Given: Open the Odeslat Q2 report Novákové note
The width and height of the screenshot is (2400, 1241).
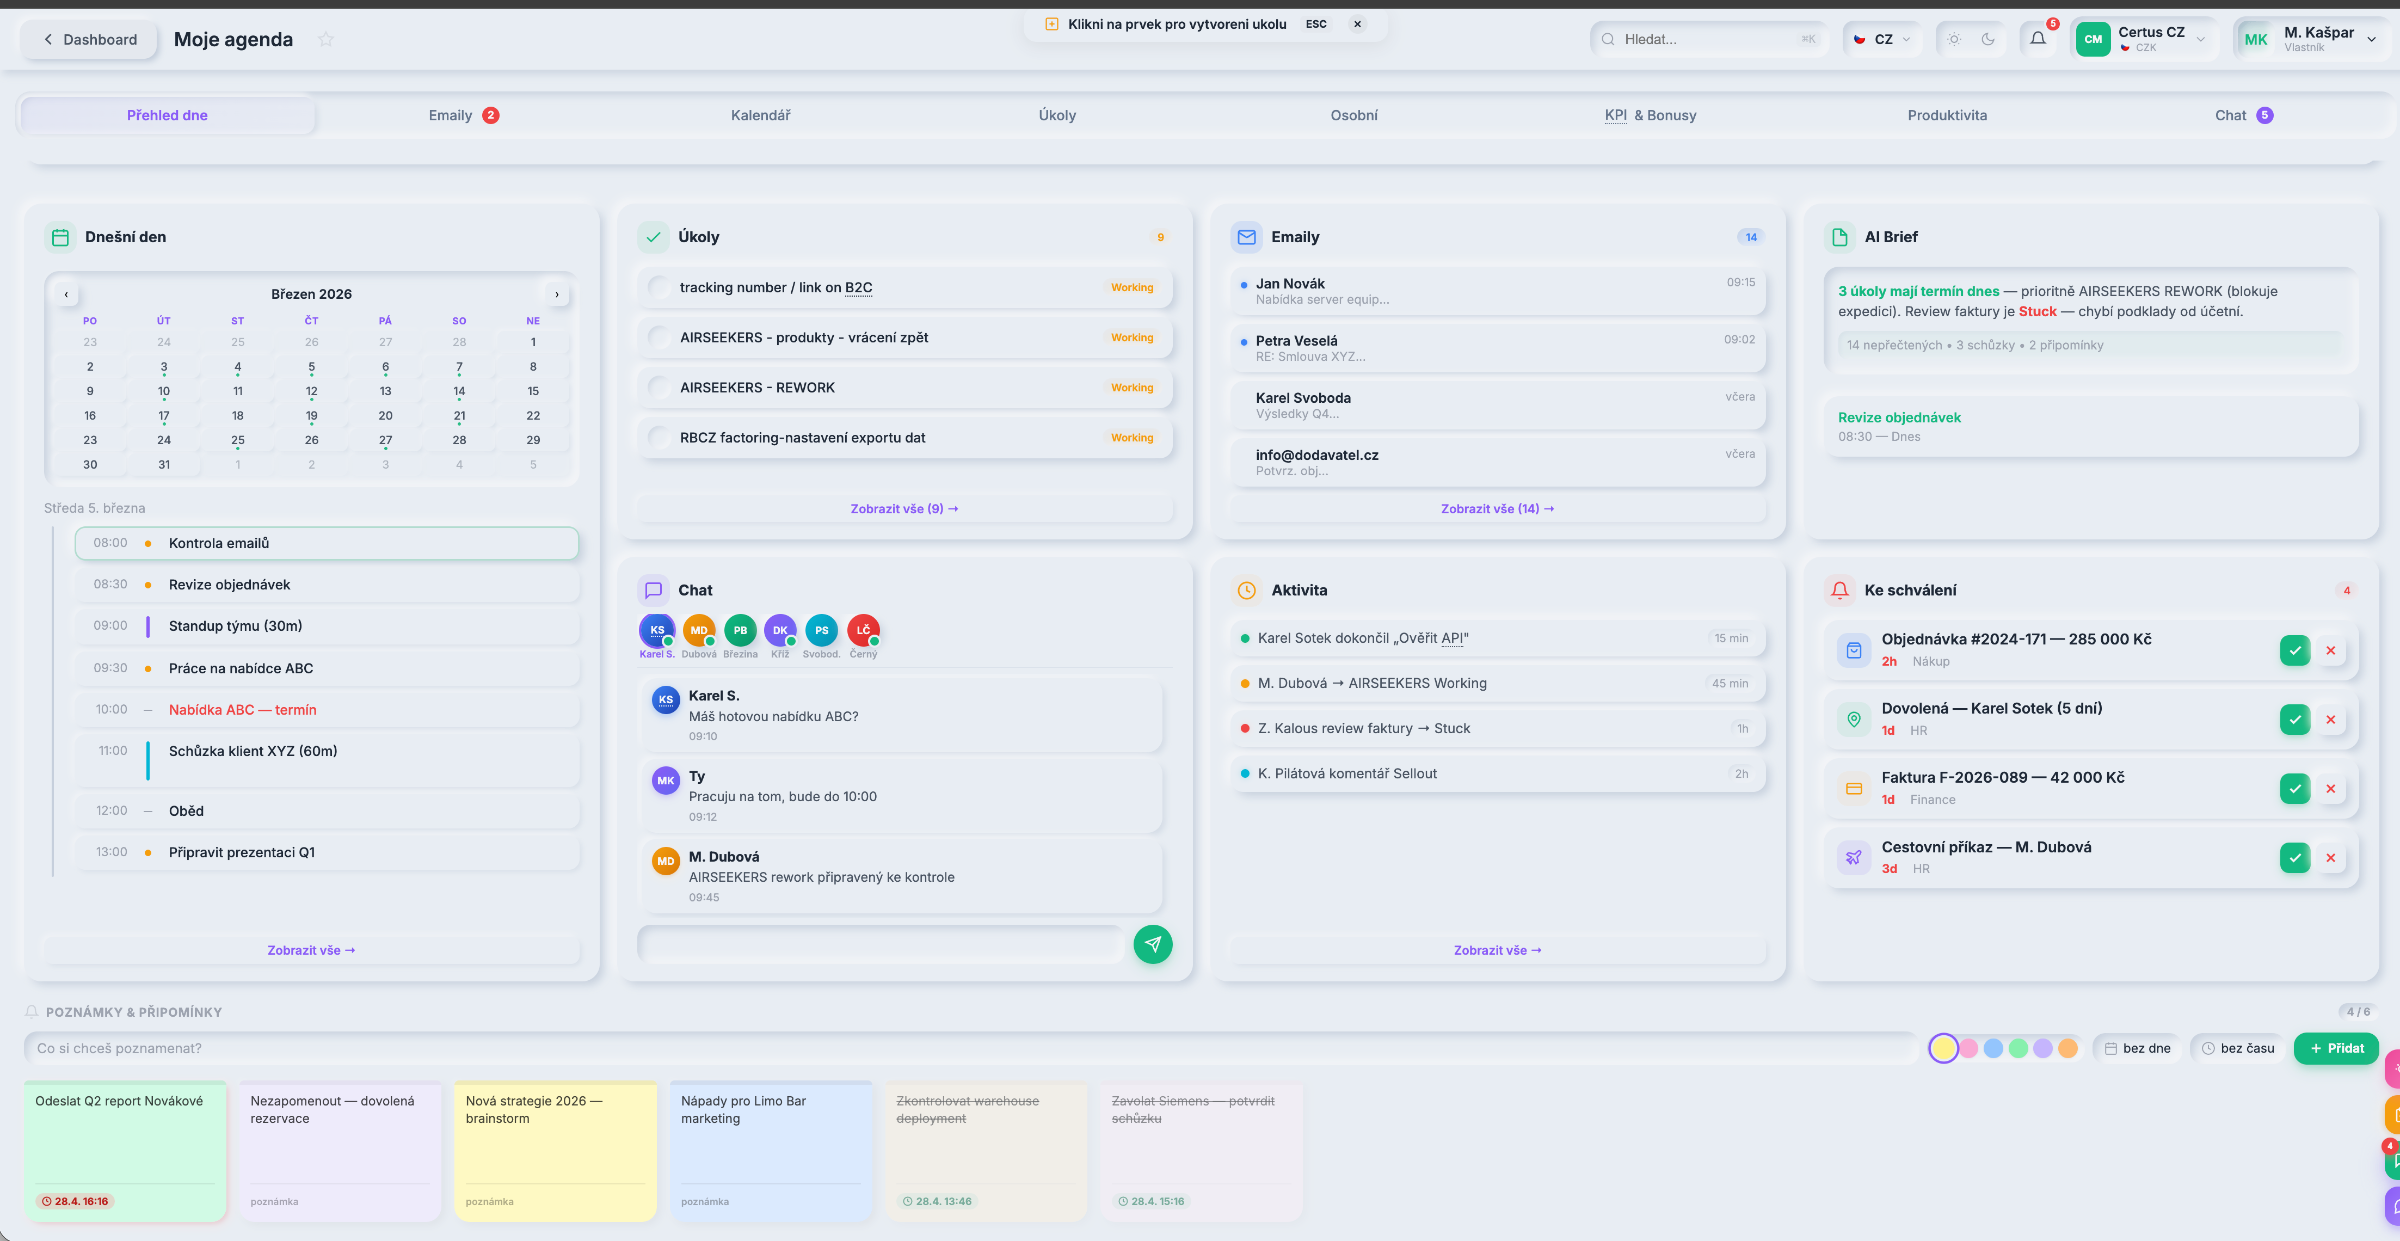Looking at the screenshot, I should [x=125, y=1151].
